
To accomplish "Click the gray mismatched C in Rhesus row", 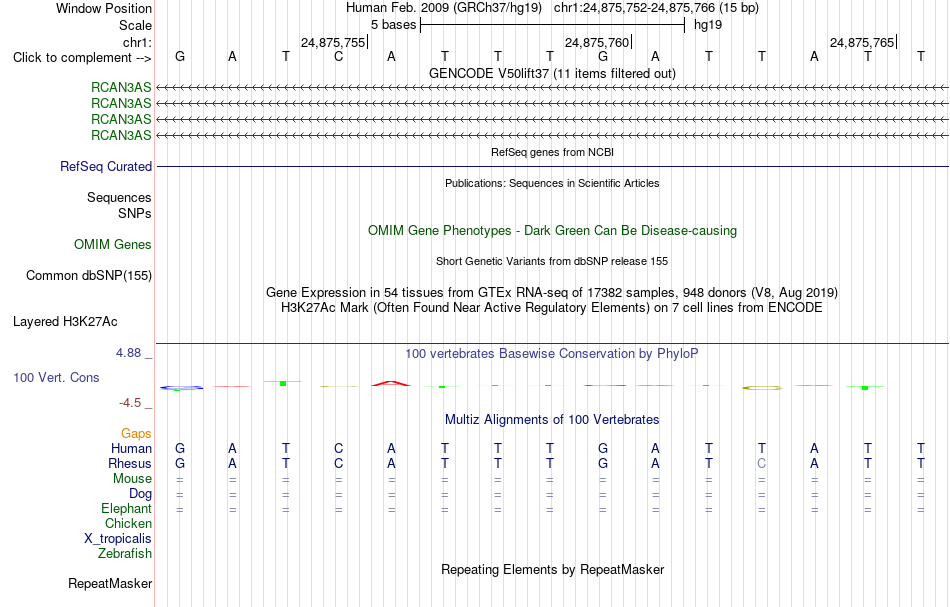I will (762, 463).
